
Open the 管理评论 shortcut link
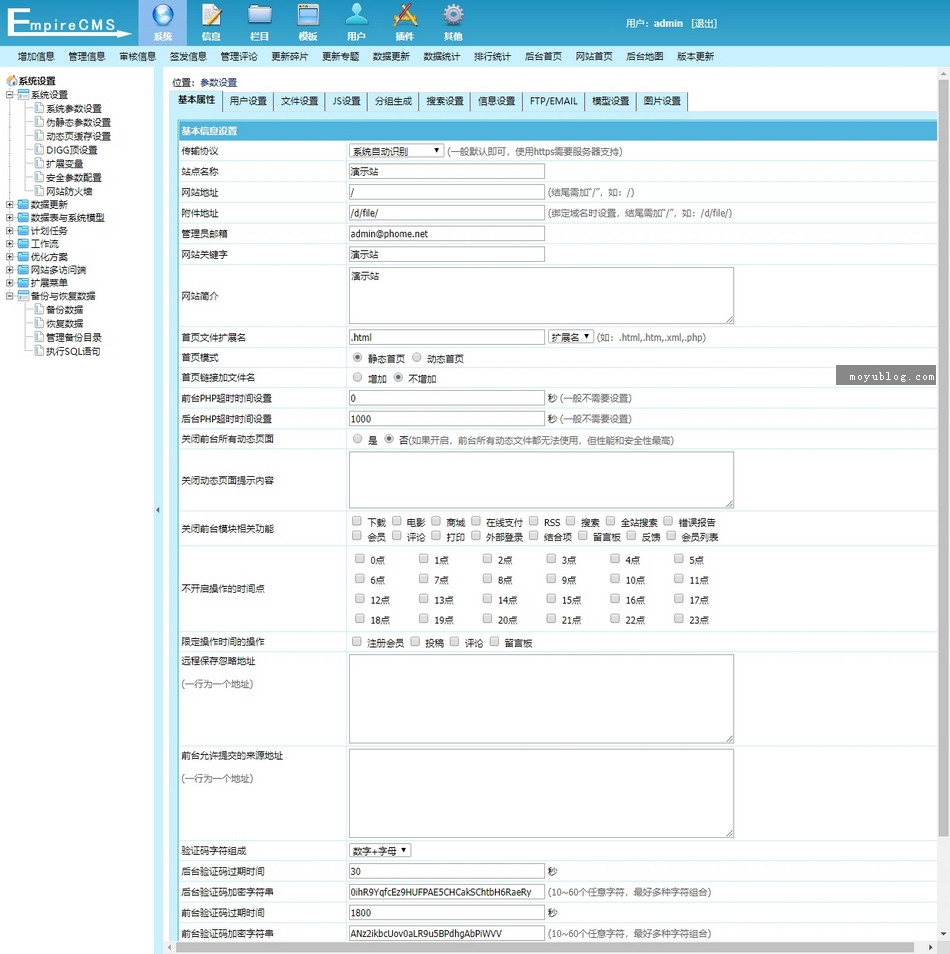(239, 57)
